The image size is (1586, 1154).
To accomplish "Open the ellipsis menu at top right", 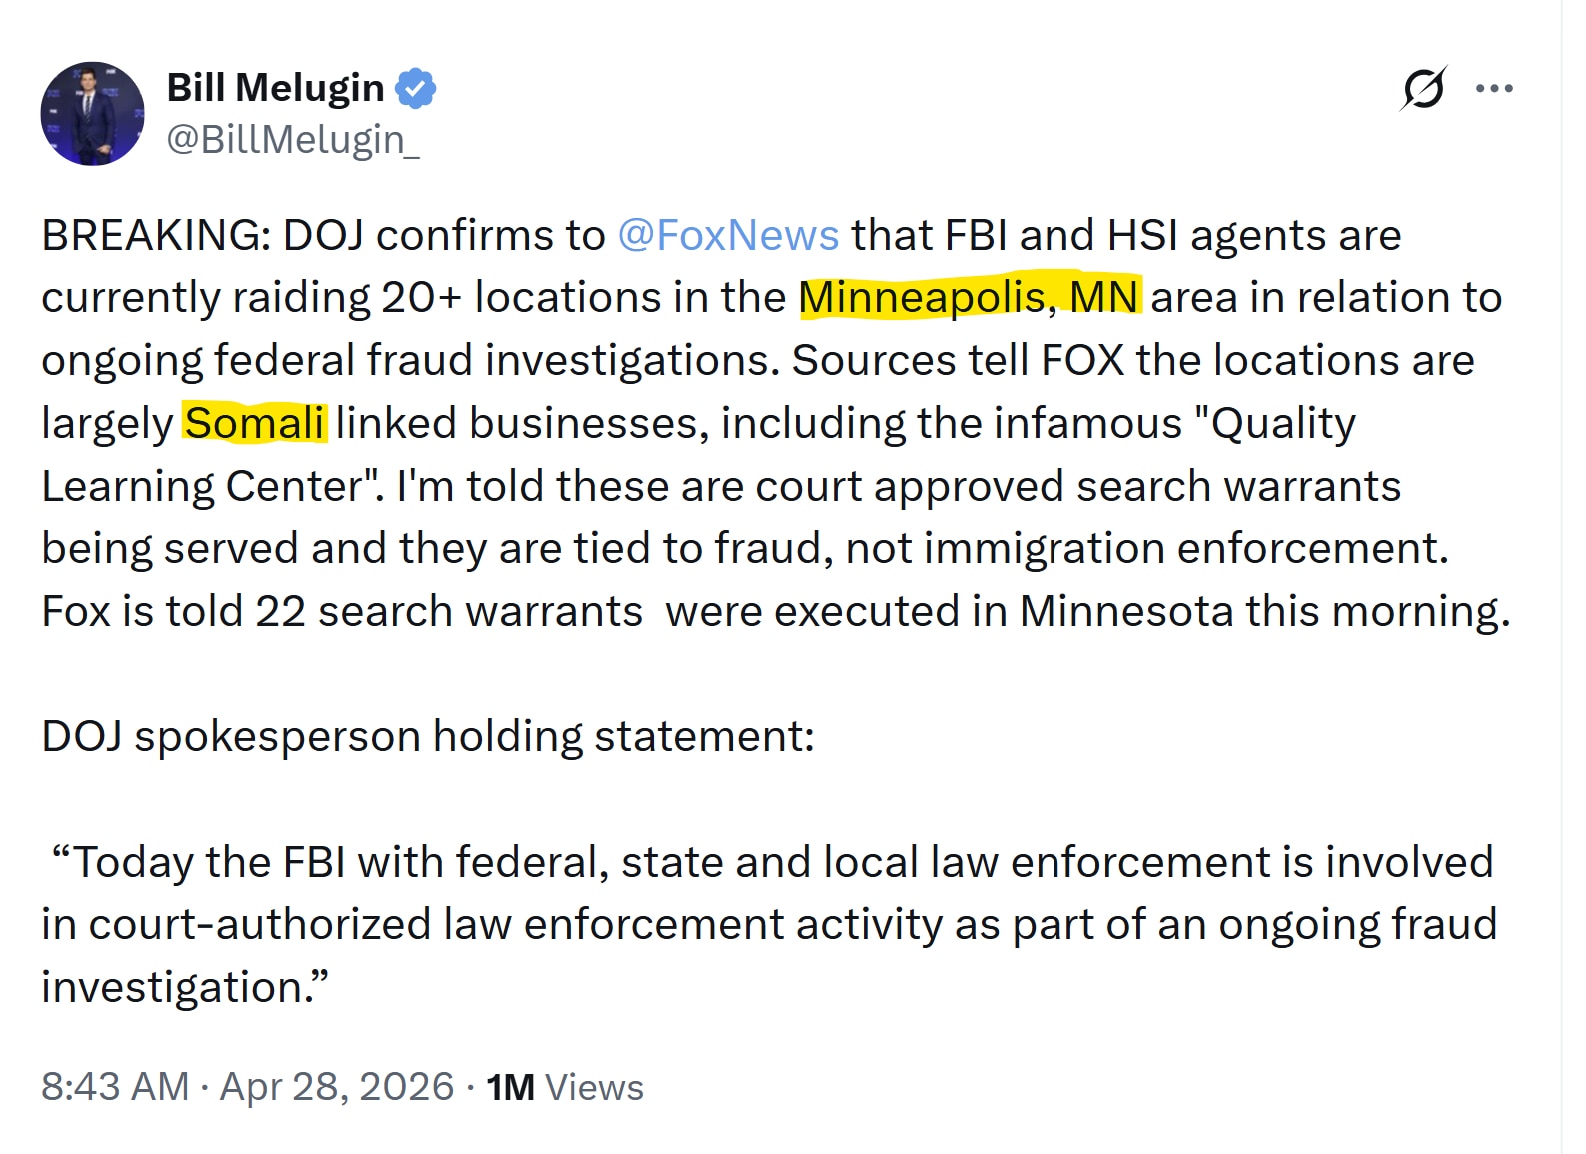I will [1493, 89].
